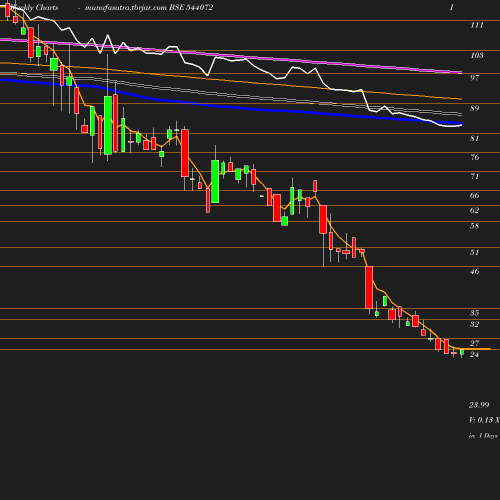Select the 76 price axis label

click(x=475, y=157)
